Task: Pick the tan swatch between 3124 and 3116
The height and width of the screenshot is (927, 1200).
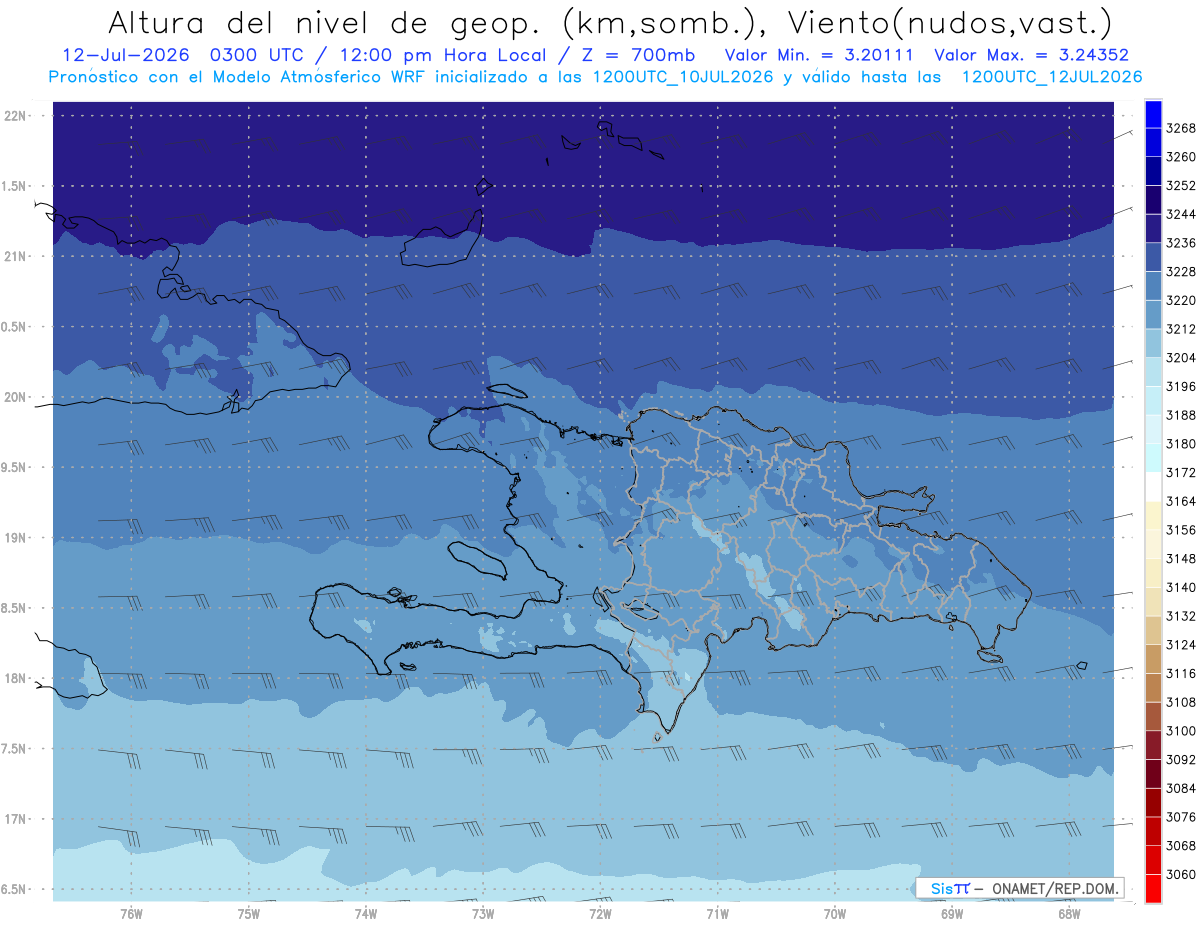Action: tap(1153, 659)
